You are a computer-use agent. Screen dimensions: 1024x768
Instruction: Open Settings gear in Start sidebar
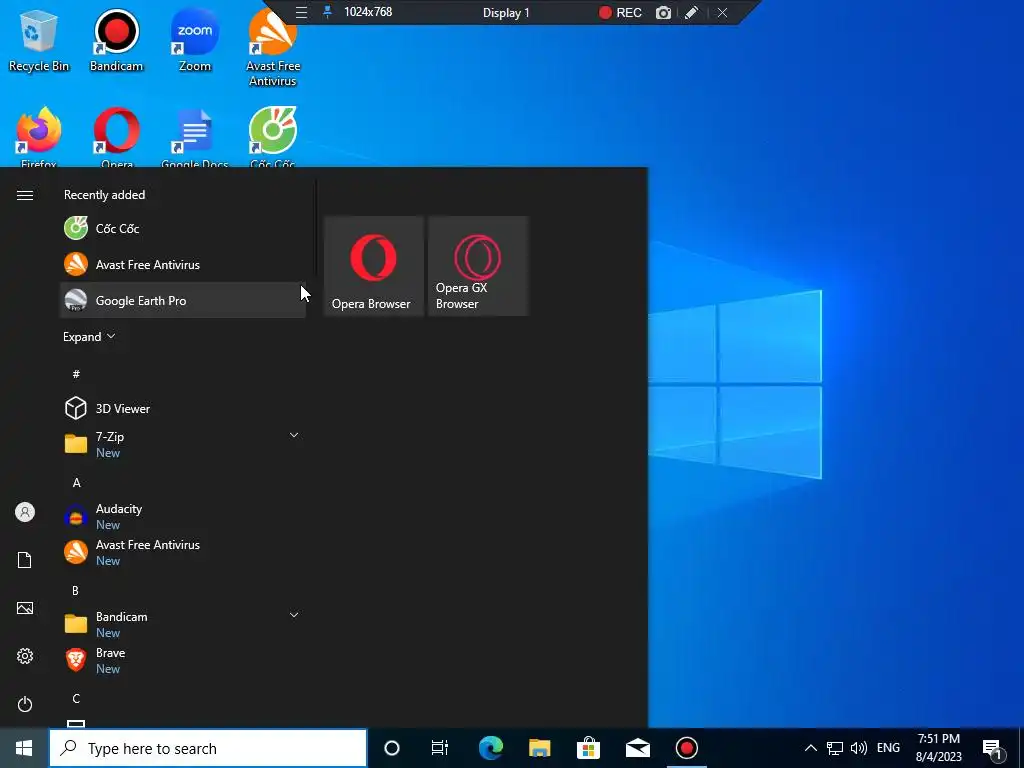tap(25, 656)
